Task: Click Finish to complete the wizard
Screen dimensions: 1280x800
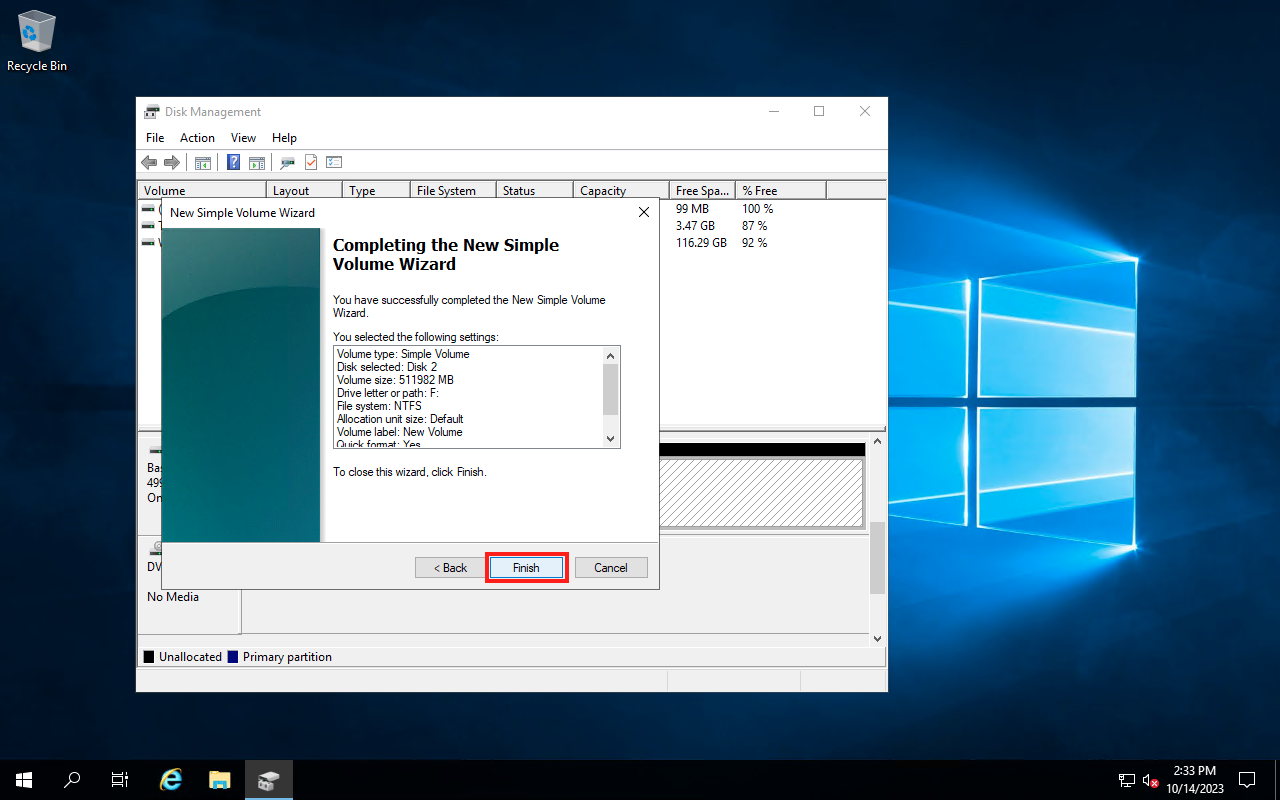Action: [x=526, y=567]
